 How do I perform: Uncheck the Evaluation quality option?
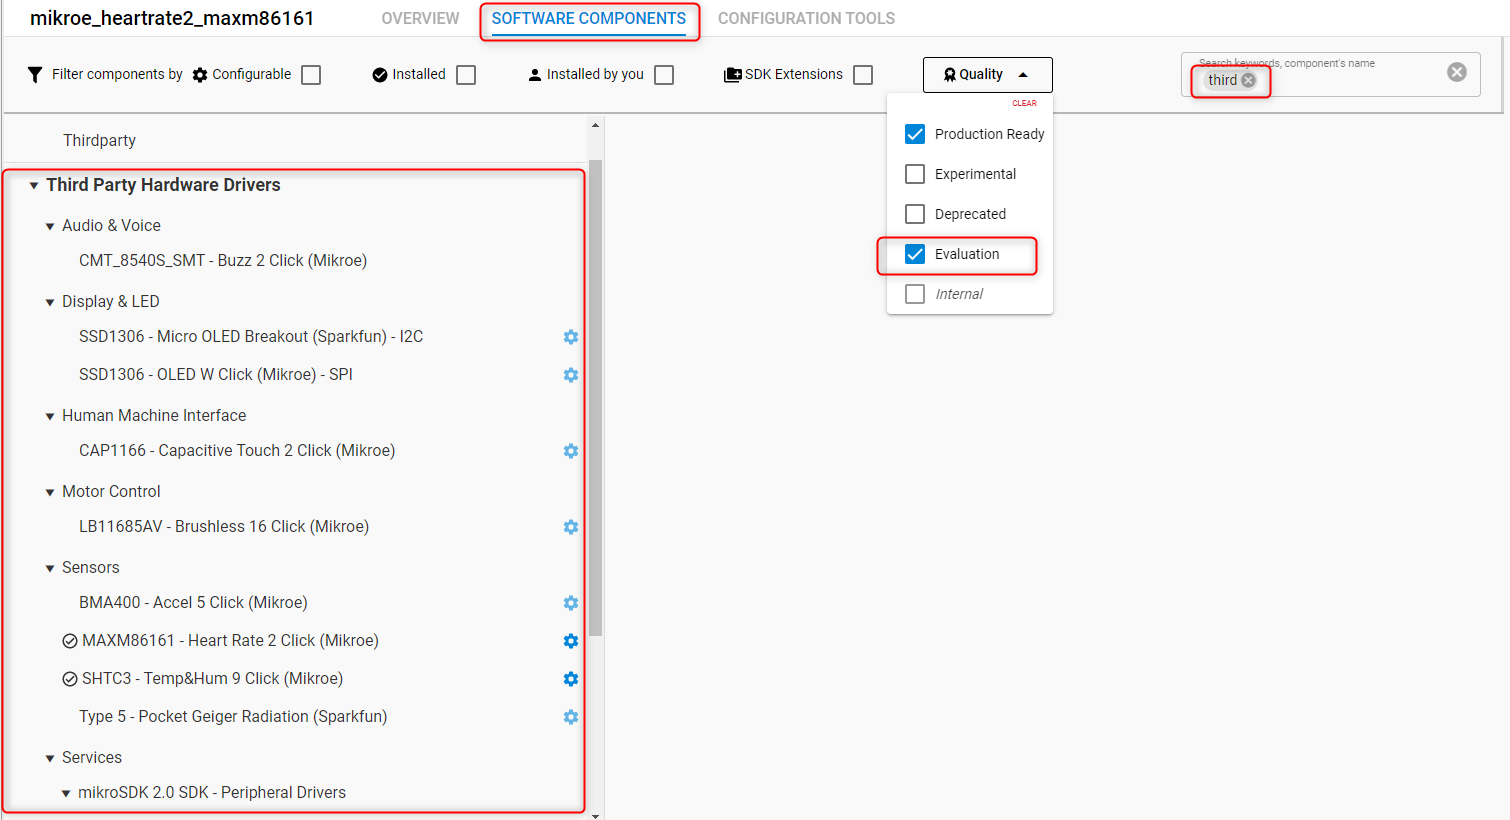click(915, 254)
